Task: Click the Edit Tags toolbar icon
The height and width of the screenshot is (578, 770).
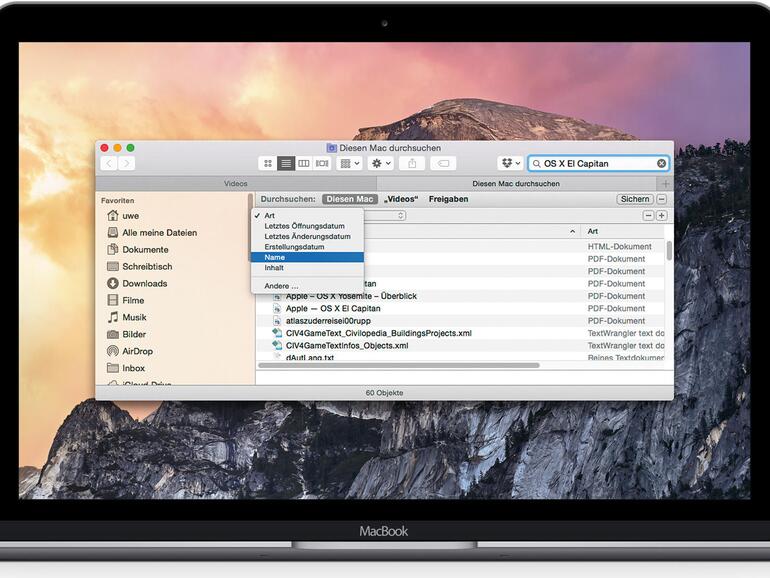Action: tap(443, 163)
